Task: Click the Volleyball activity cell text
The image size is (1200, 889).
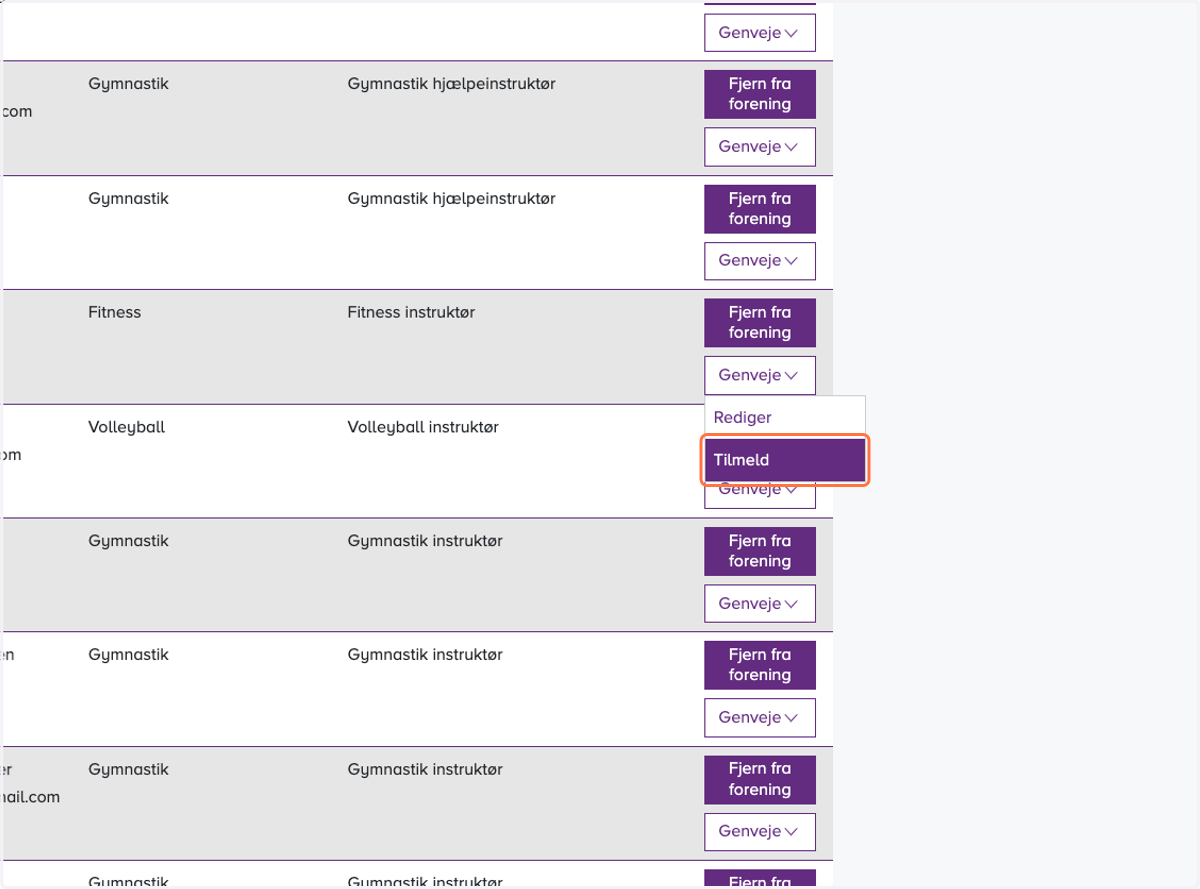Action: tap(127, 427)
